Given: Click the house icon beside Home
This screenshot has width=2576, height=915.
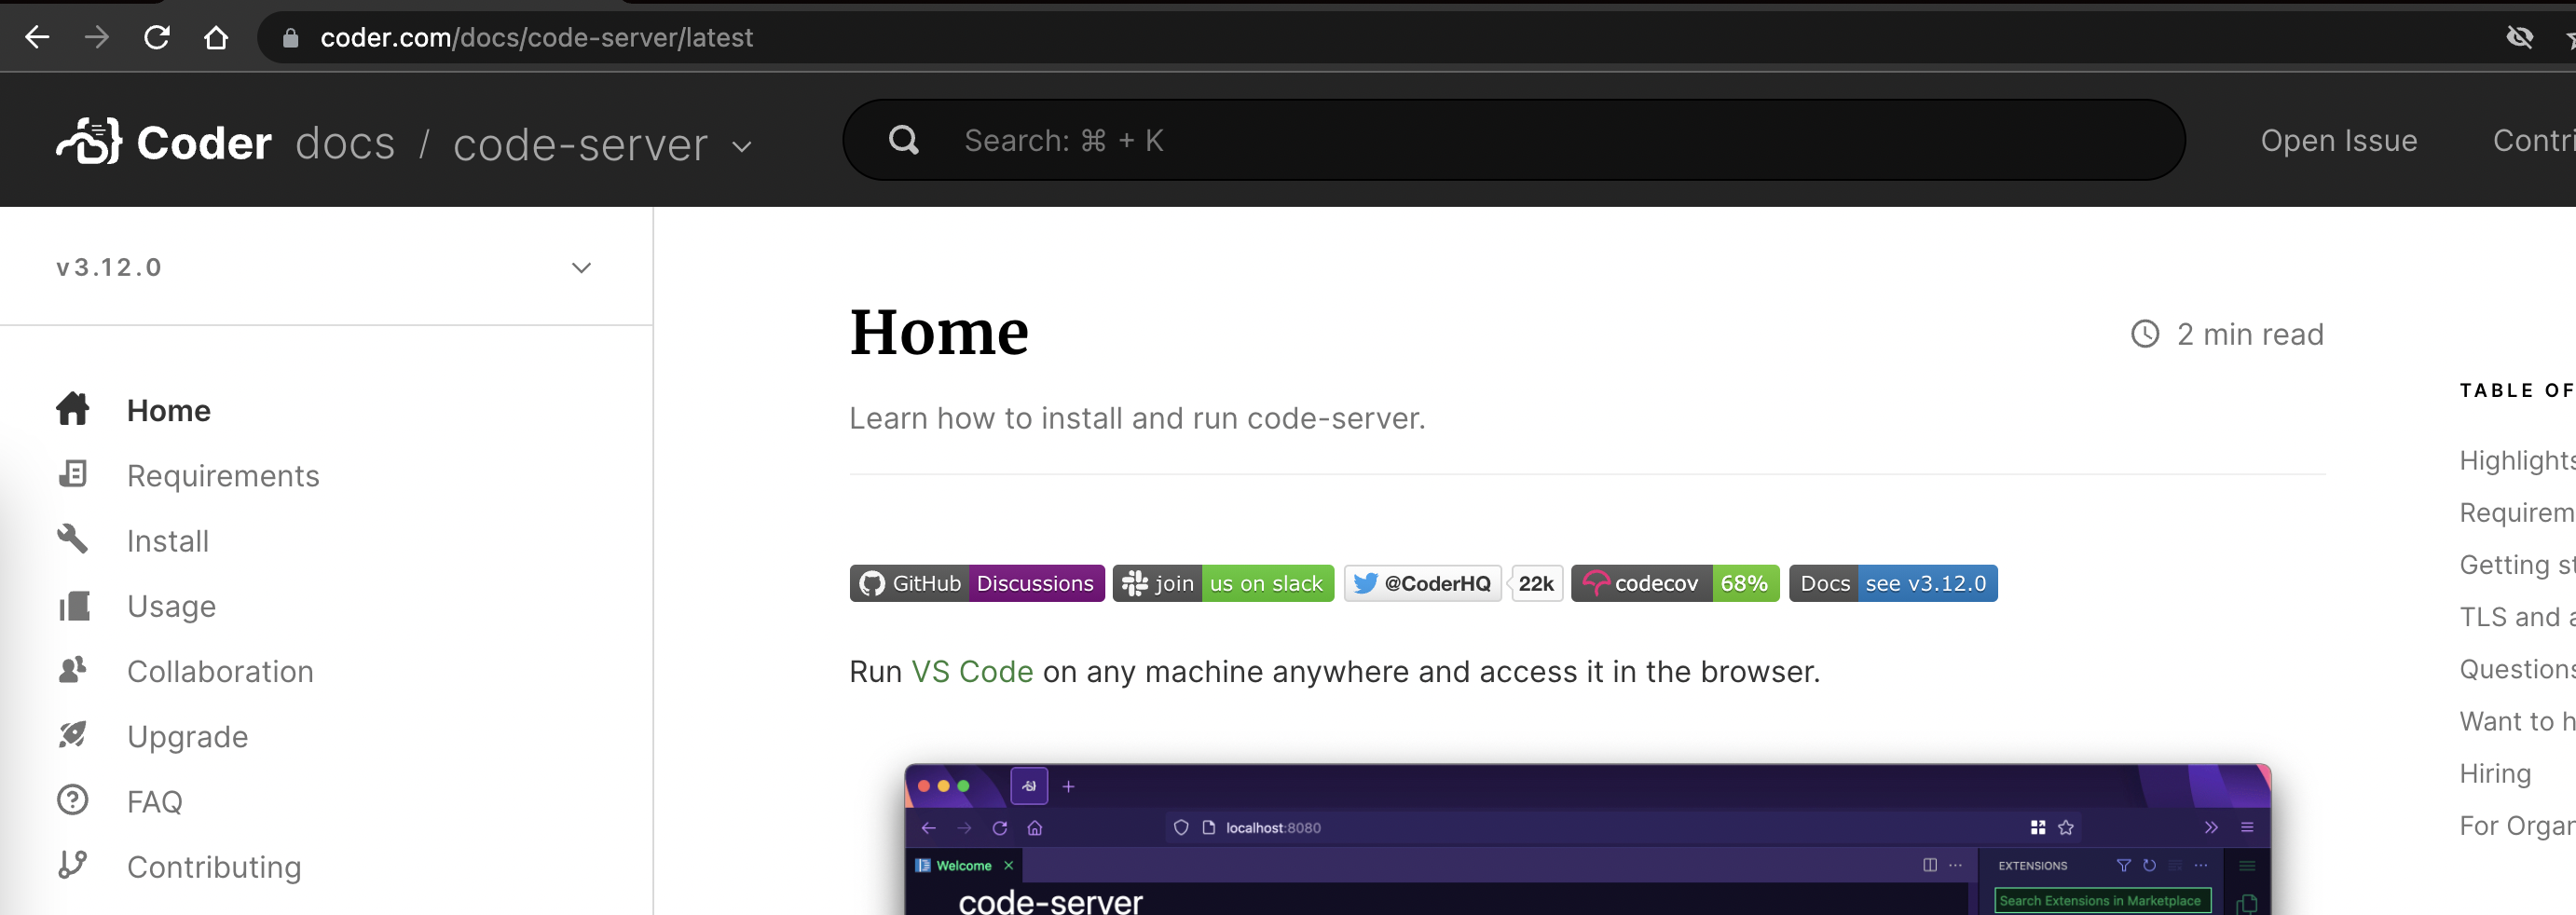Looking at the screenshot, I should tap(73, 409).
